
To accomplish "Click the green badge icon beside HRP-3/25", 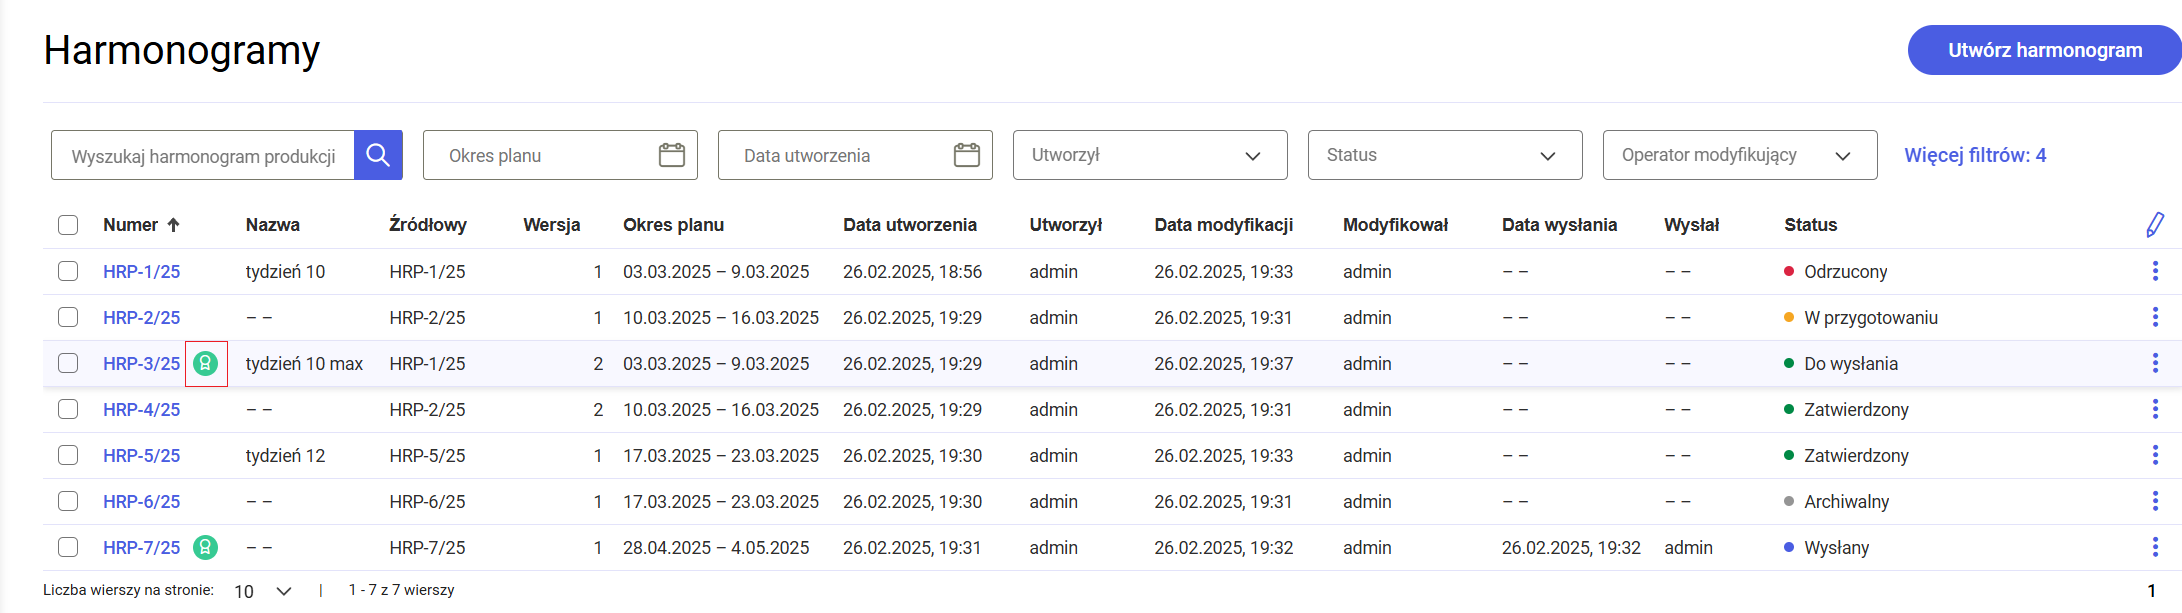I will coord(205,364).
